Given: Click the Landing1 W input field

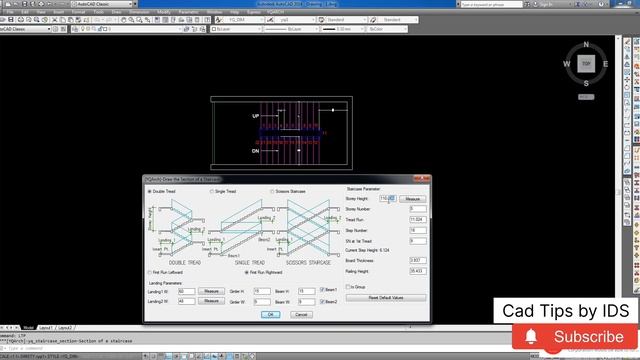Looking at the screenshot, I should coord(187,291).
